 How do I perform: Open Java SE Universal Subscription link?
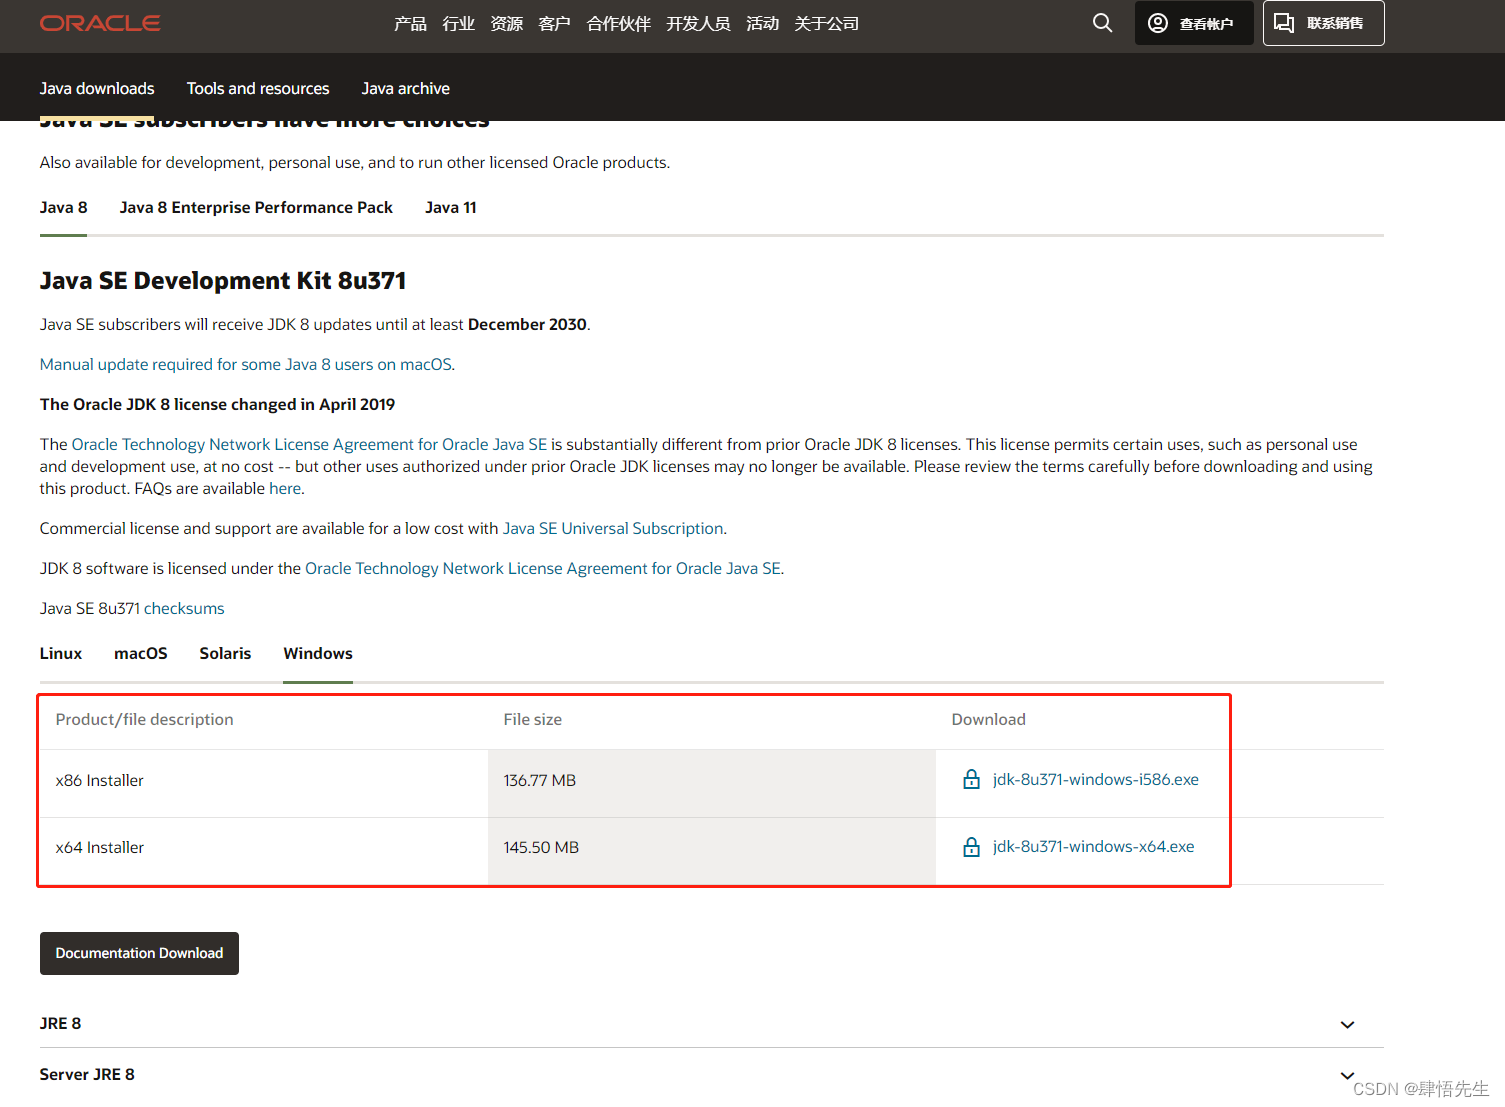click(613, 528)
